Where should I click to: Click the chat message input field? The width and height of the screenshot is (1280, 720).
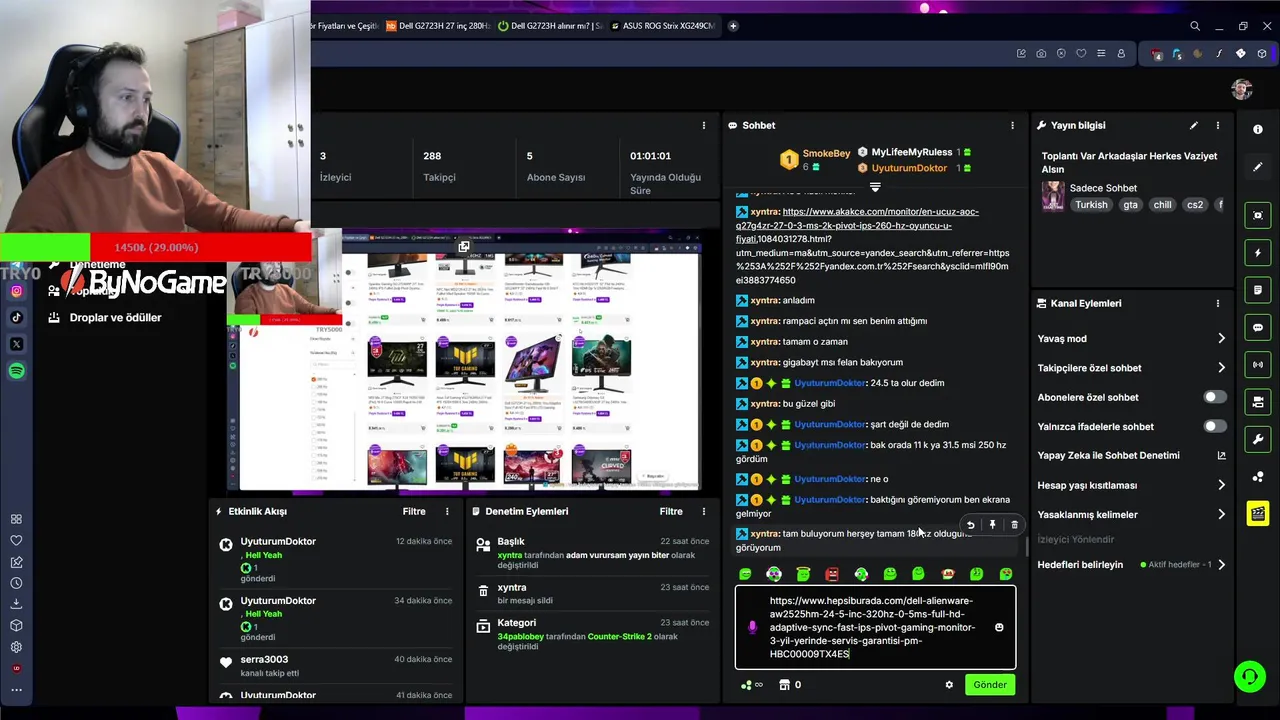[x=875, y=627]
